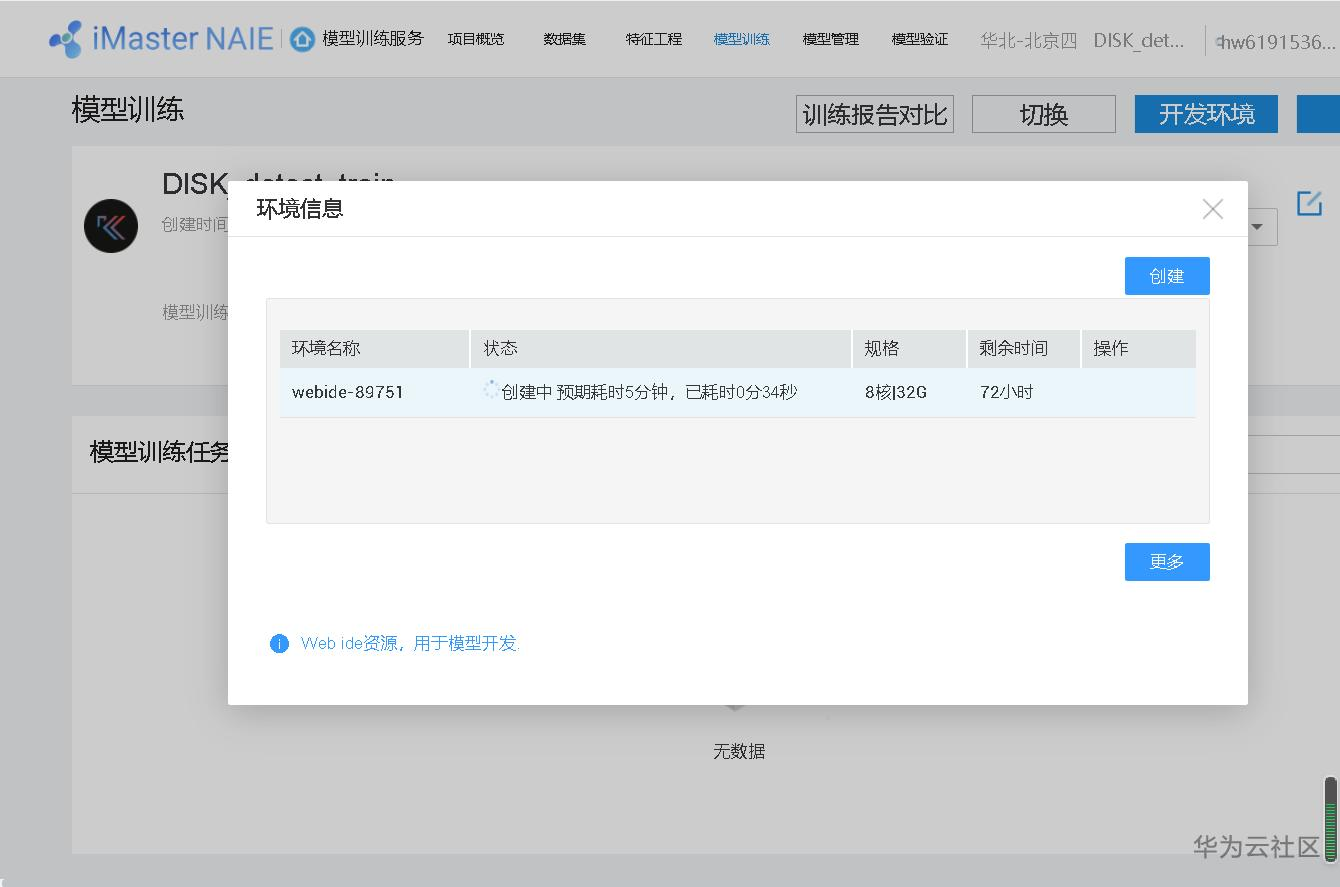Open the model training service home icon
This screenshot has width=1340, height=887.
pos(302,39)
